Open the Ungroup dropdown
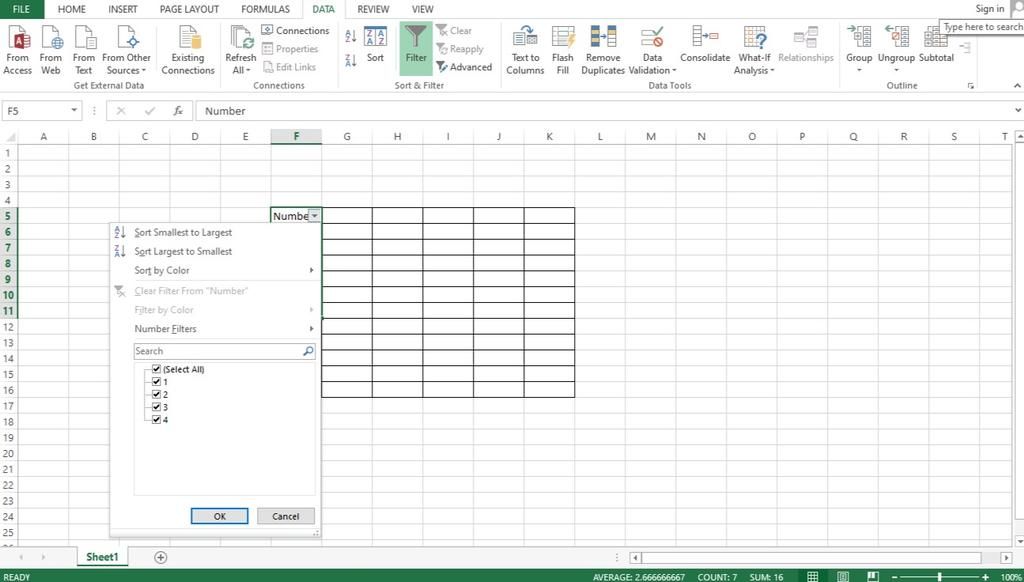The width and height of the screenshot is (1024, 582). 896,71
